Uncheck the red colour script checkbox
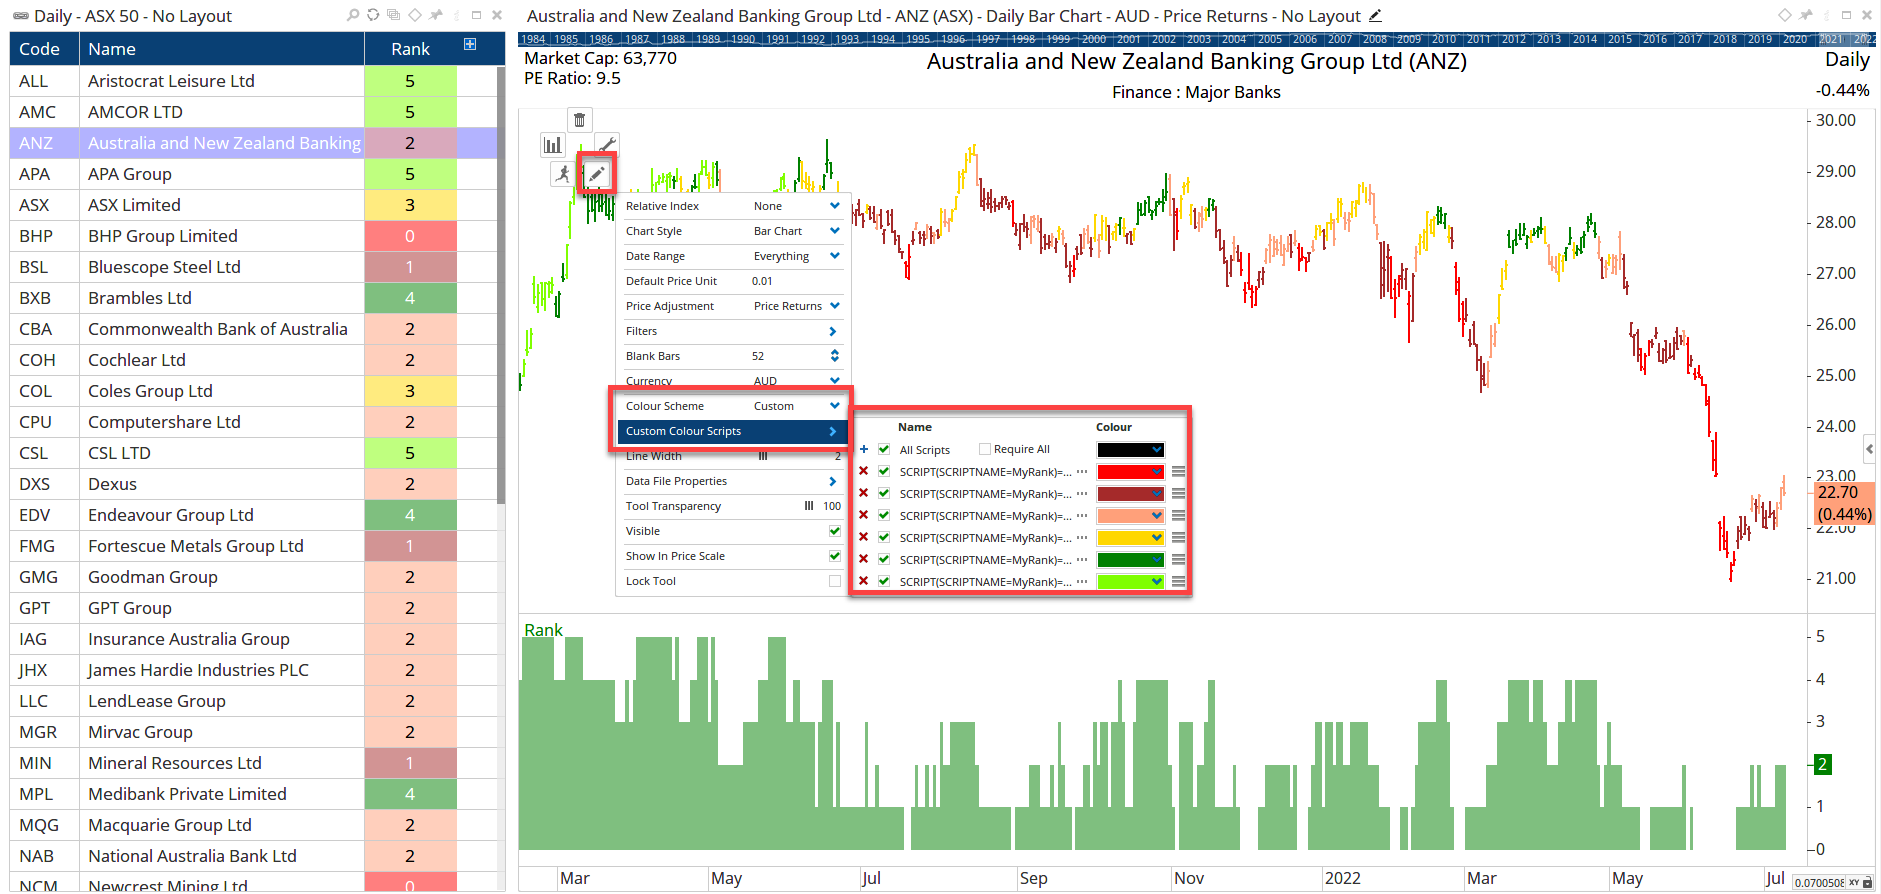 click(x=884, y=471)
